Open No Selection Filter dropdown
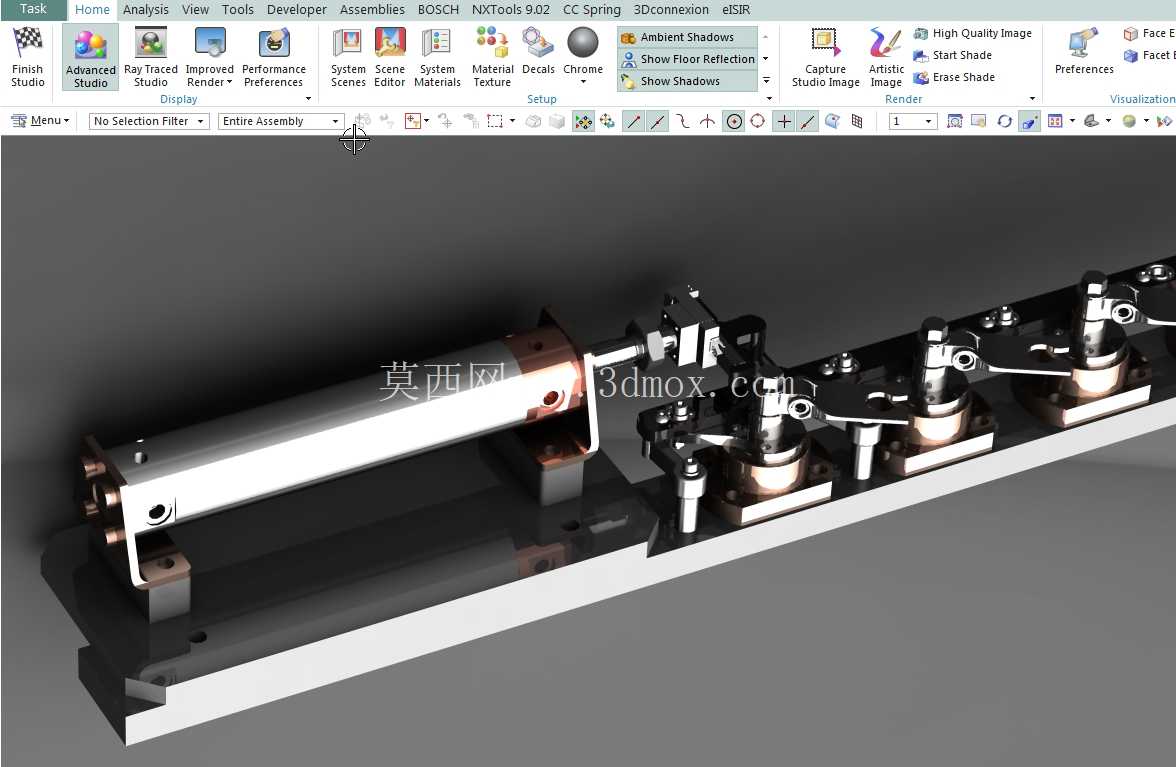 (x=148, y=121)
